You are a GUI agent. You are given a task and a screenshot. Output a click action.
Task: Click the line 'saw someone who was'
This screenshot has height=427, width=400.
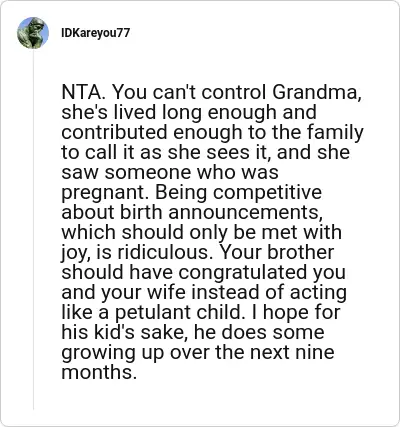170,172
